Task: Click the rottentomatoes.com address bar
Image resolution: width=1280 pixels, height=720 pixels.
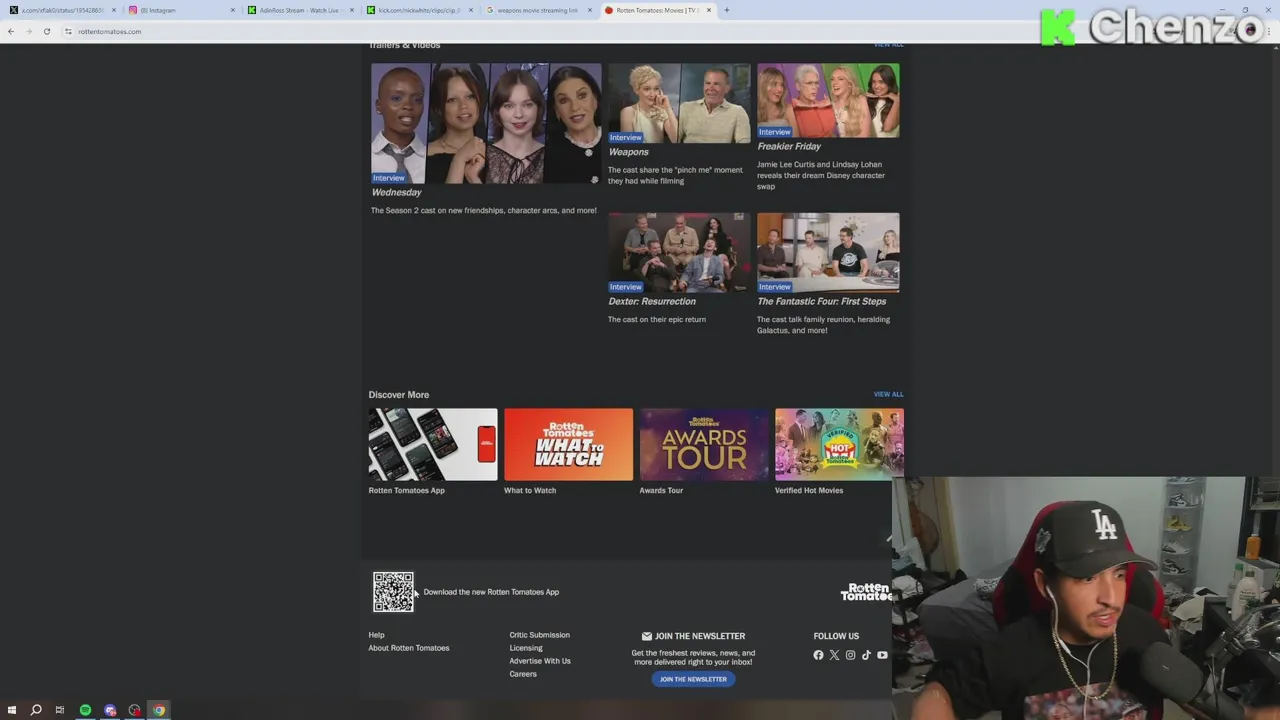Action: 110,31
